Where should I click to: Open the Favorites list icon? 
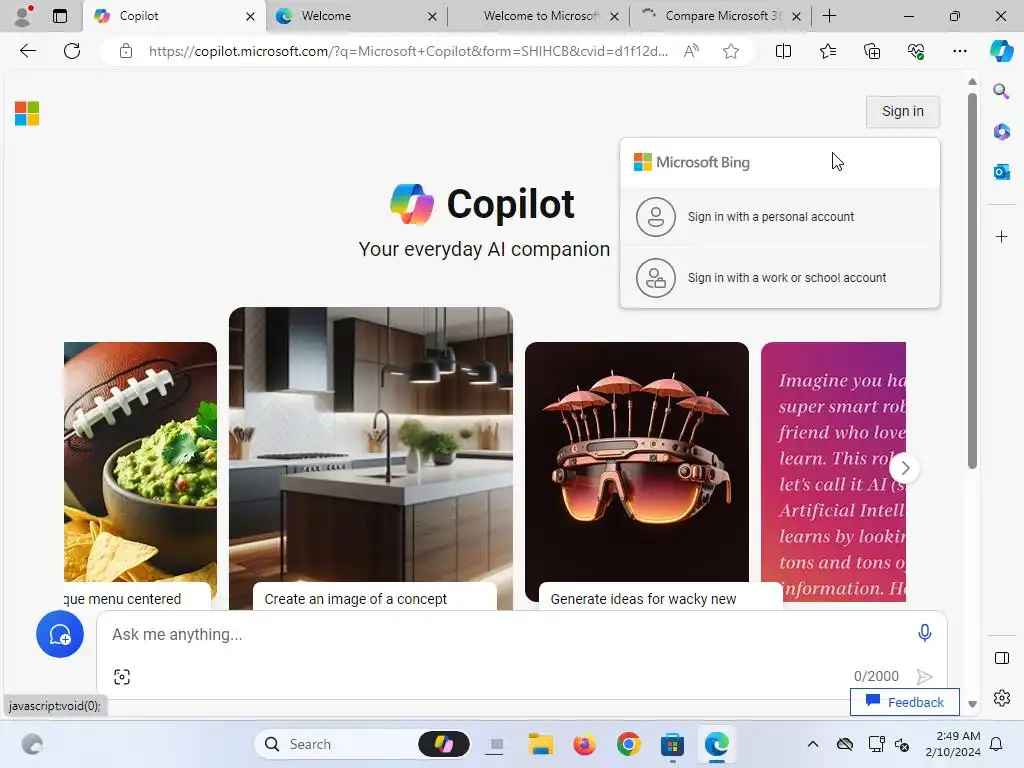tap(827, 51)
